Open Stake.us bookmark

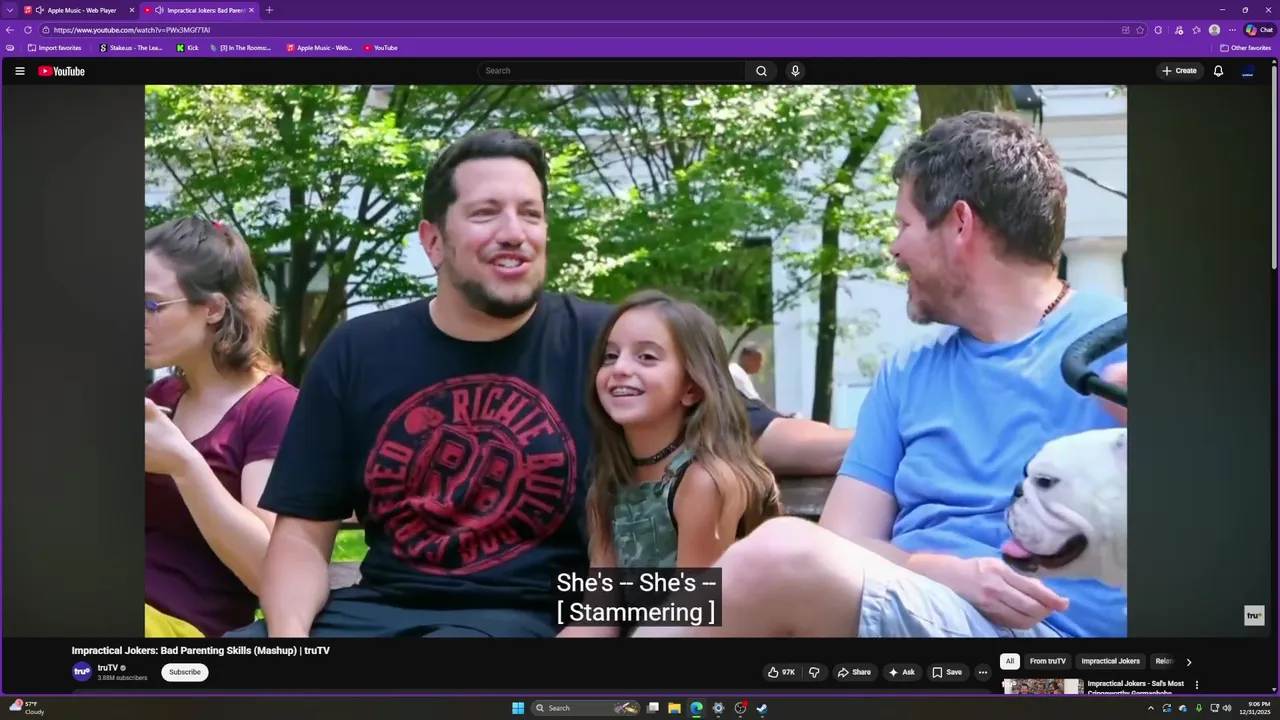[131, 48]
